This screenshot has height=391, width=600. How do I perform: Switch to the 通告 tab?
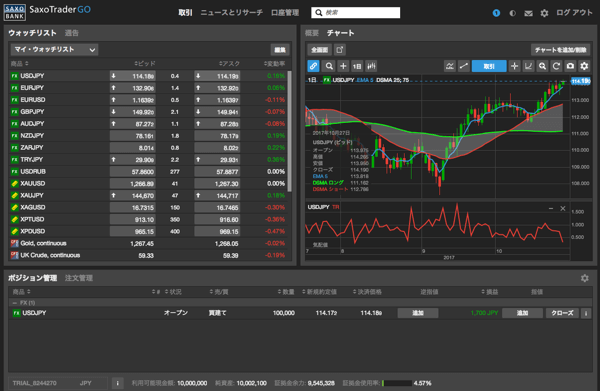[x=72, y=33]
